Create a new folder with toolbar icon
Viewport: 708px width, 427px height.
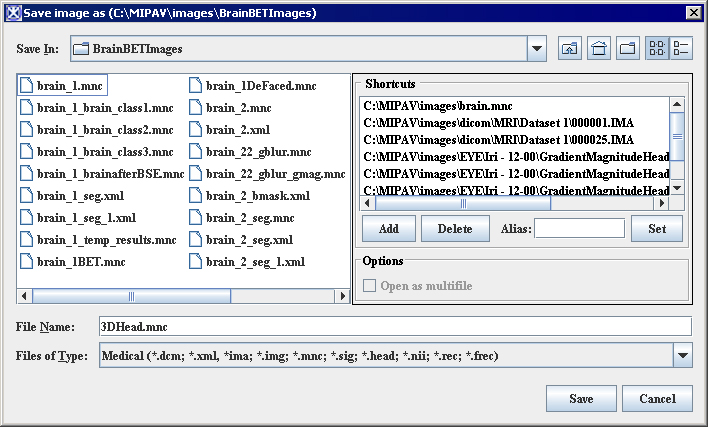(x=627, y=48)
